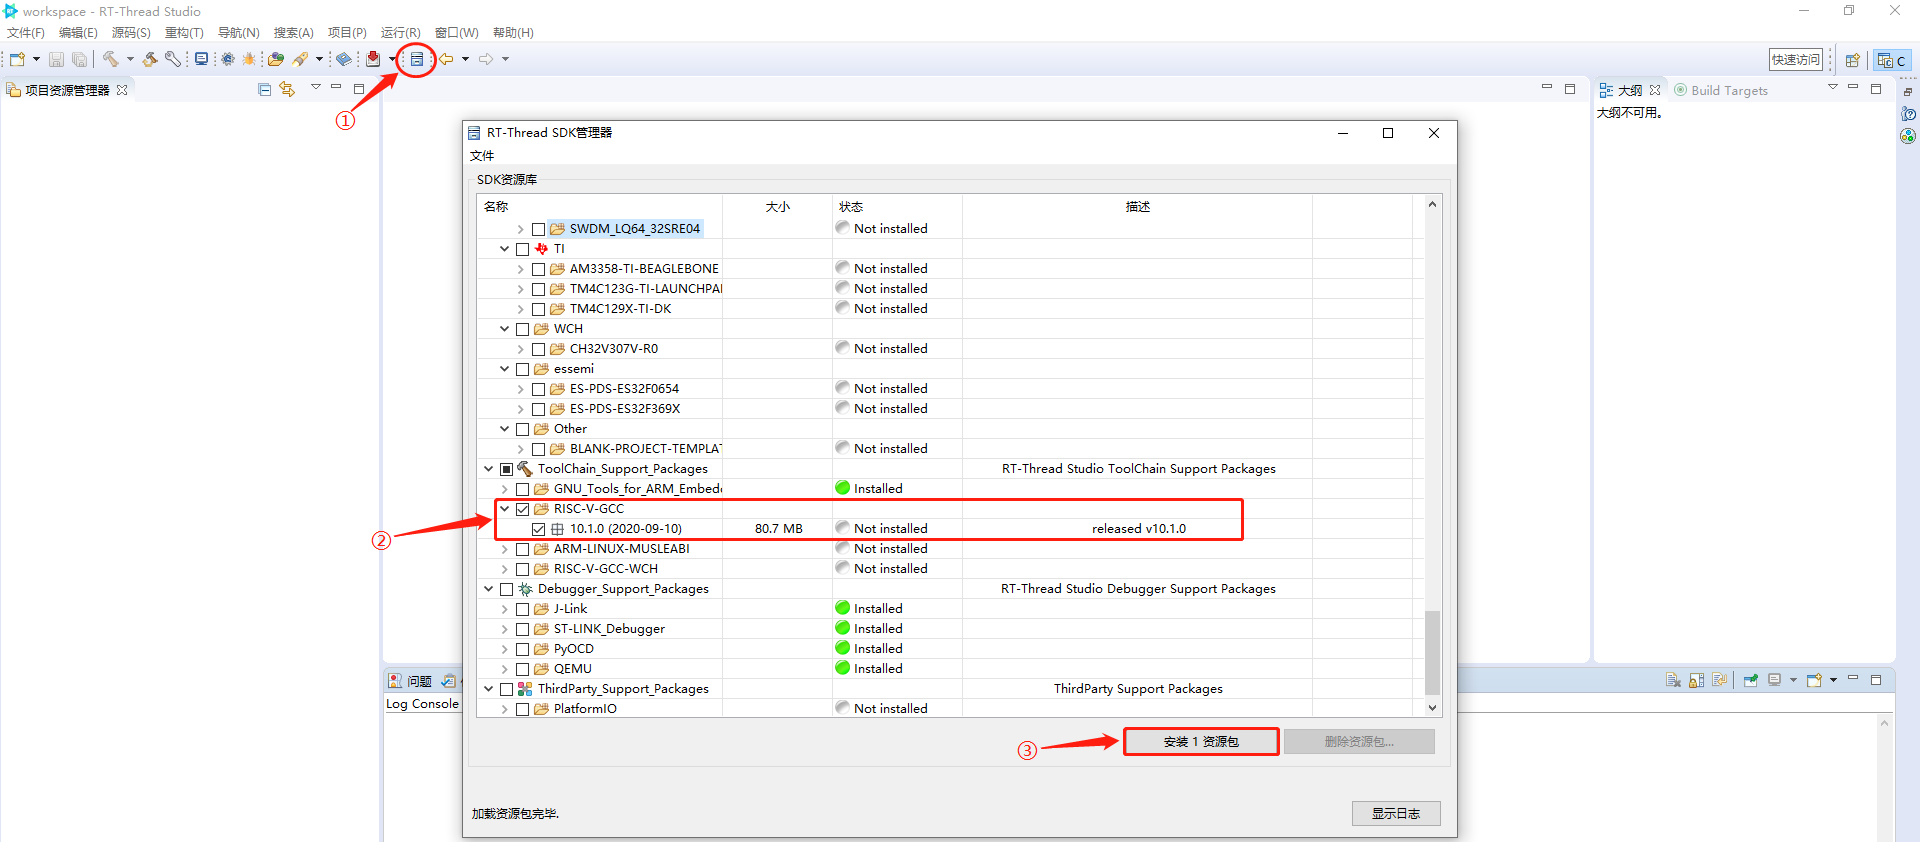
Task: Click the Save All toolbar icon
Action: (79, 59)
